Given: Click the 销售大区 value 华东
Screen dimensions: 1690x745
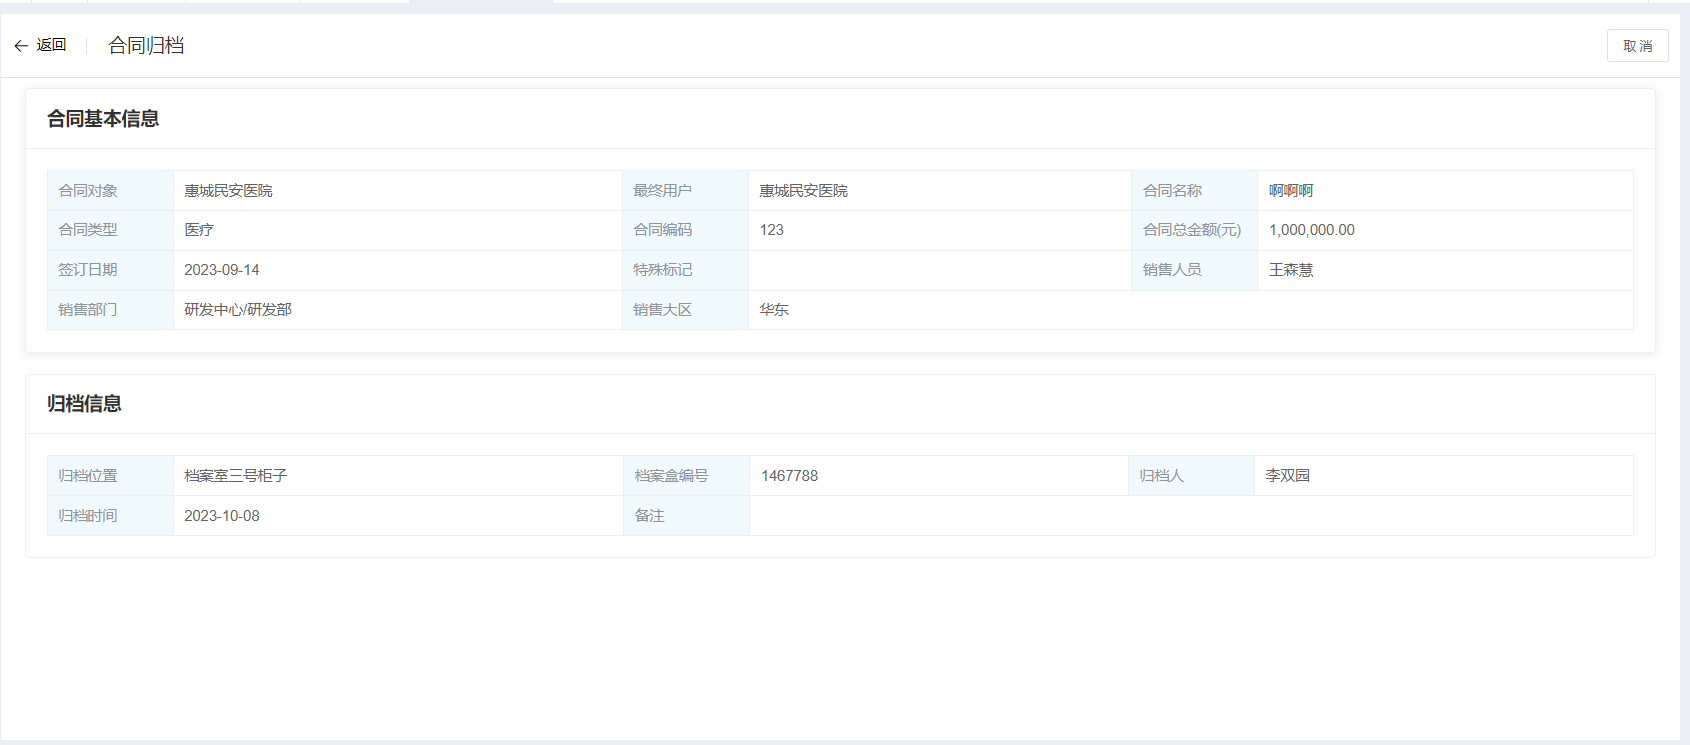Looking at the screenshot, I should pos(774,310).
